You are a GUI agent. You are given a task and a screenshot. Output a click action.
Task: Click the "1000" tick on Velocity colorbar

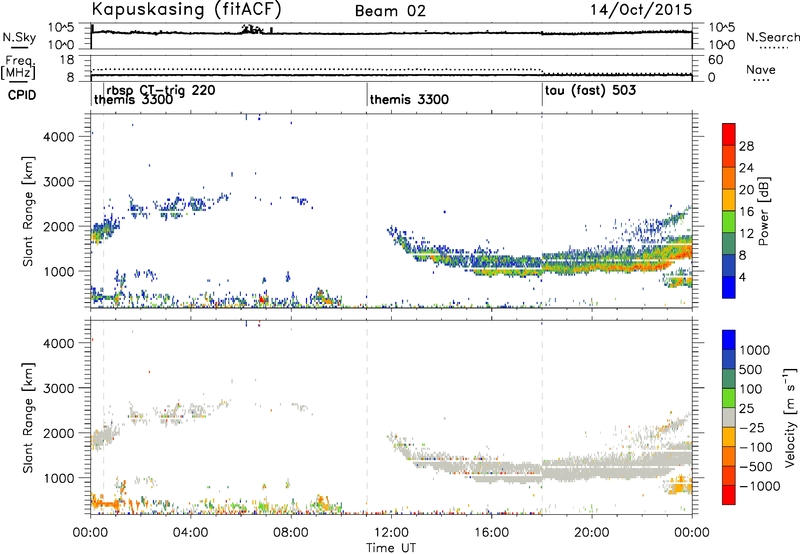(x=755, y=350)
